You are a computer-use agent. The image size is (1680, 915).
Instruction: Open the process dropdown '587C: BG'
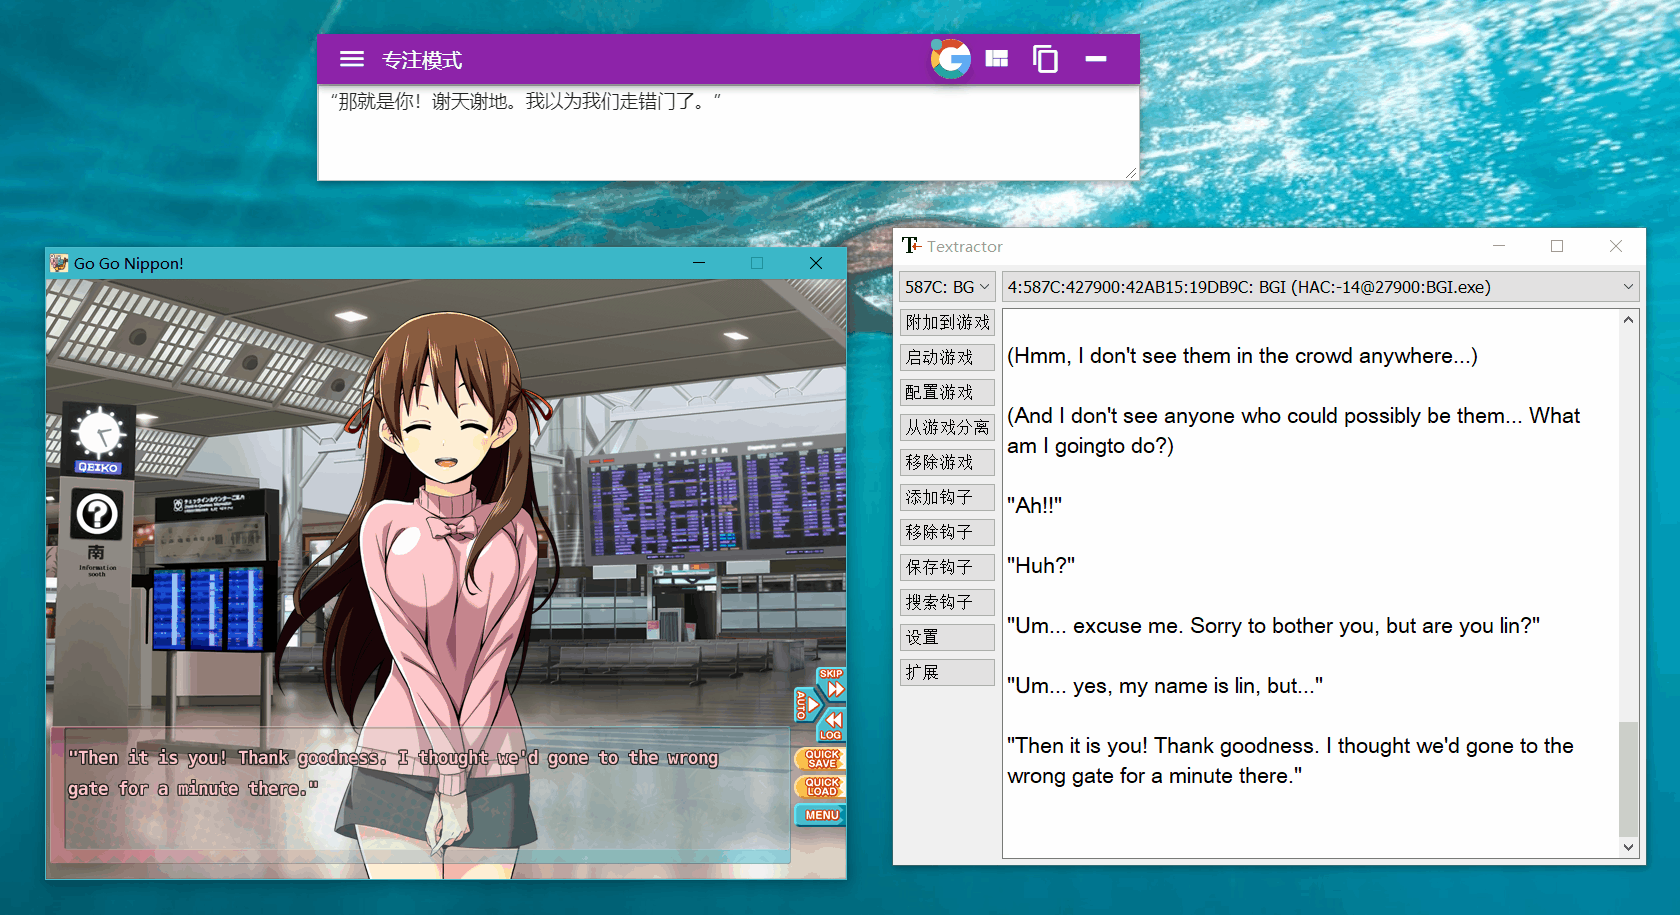click(x=946, y=287)
